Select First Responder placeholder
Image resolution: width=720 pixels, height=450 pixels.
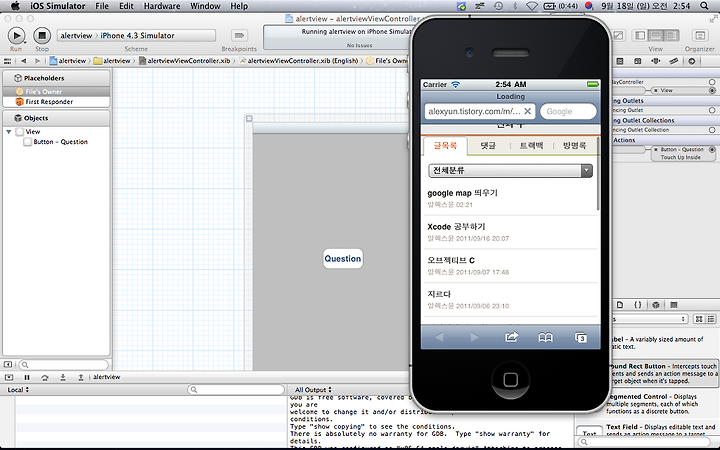(56, 101)
